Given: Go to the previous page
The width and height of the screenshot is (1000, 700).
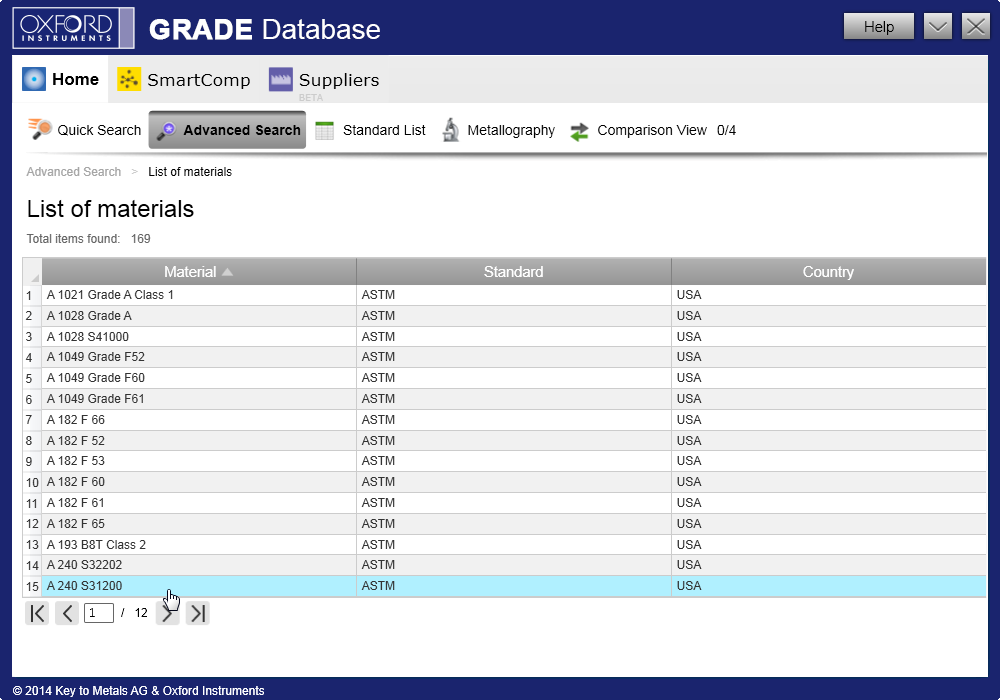Looking at the screenshot, I should (67, 613).
